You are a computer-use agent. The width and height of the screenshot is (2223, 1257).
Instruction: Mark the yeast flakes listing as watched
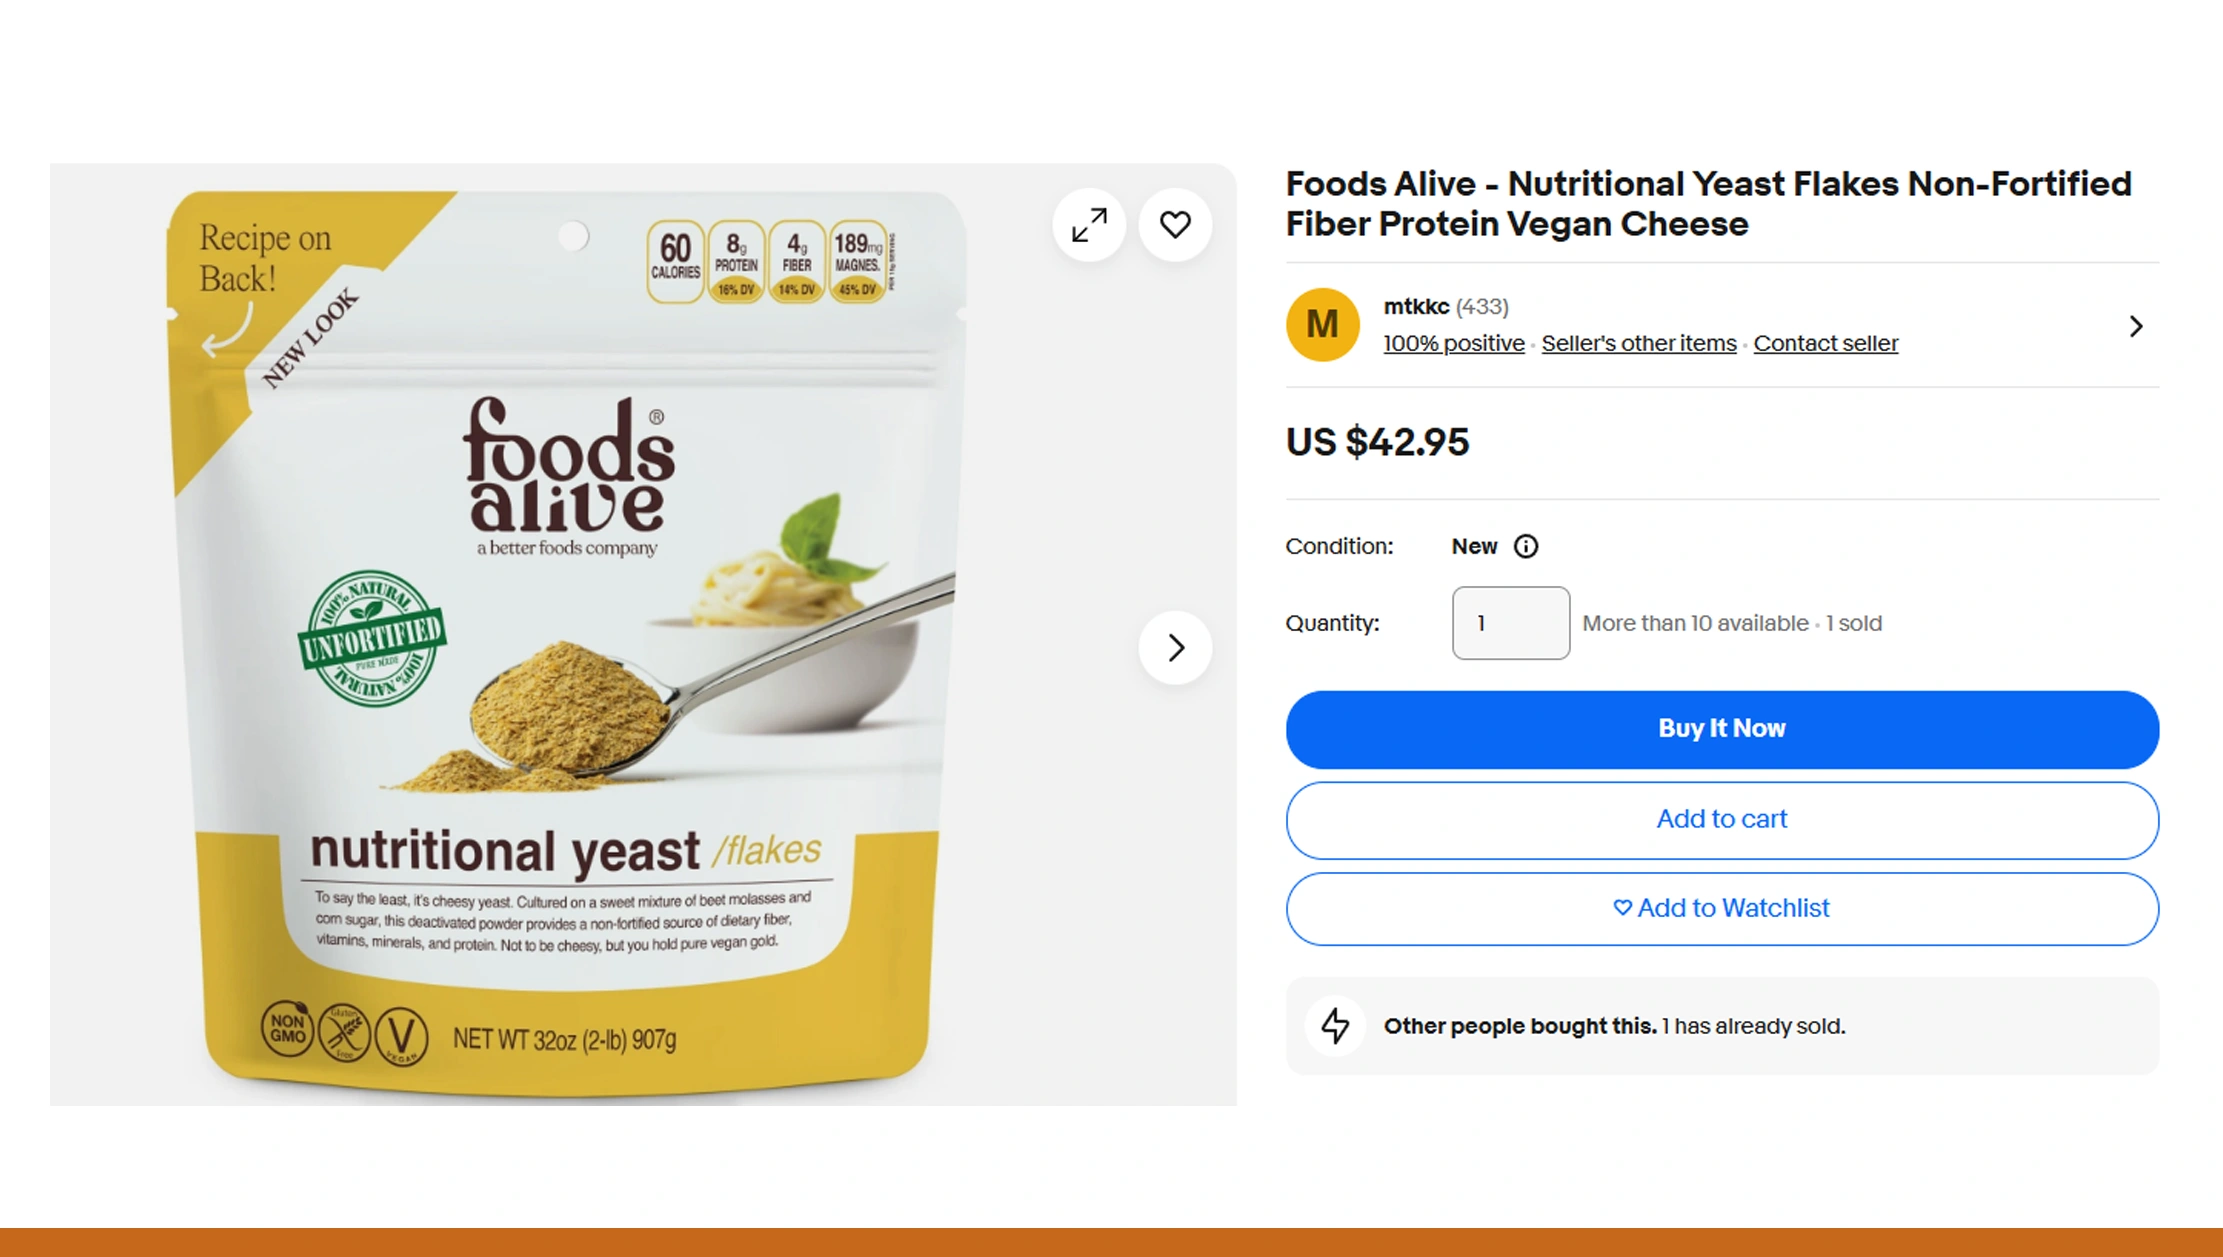coord(1720,908)
